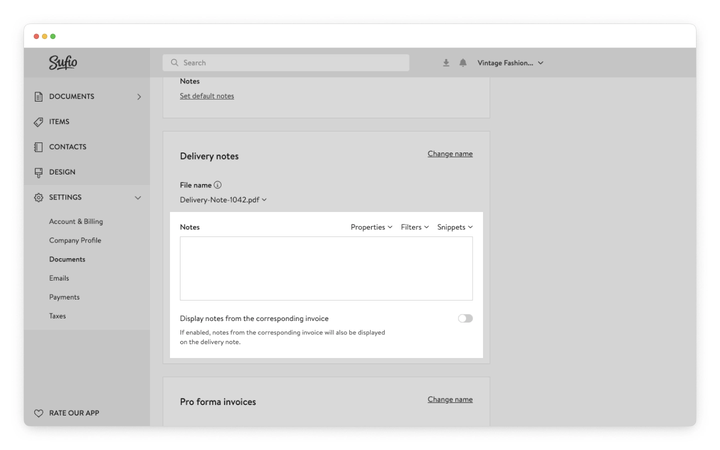Click the Documents page icon in sidebar

coord(39,96)
